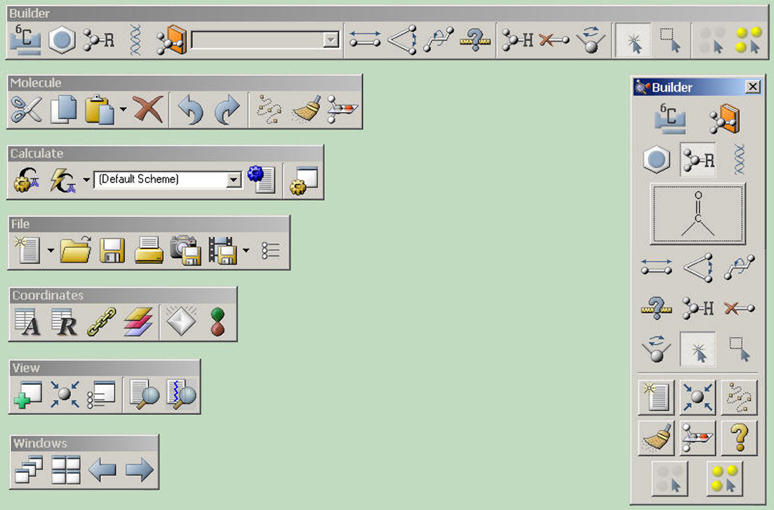The width and height of the screenshot is (774, 510).
Task: Redo action in Molecule toolbar
Action: point(227,110)
